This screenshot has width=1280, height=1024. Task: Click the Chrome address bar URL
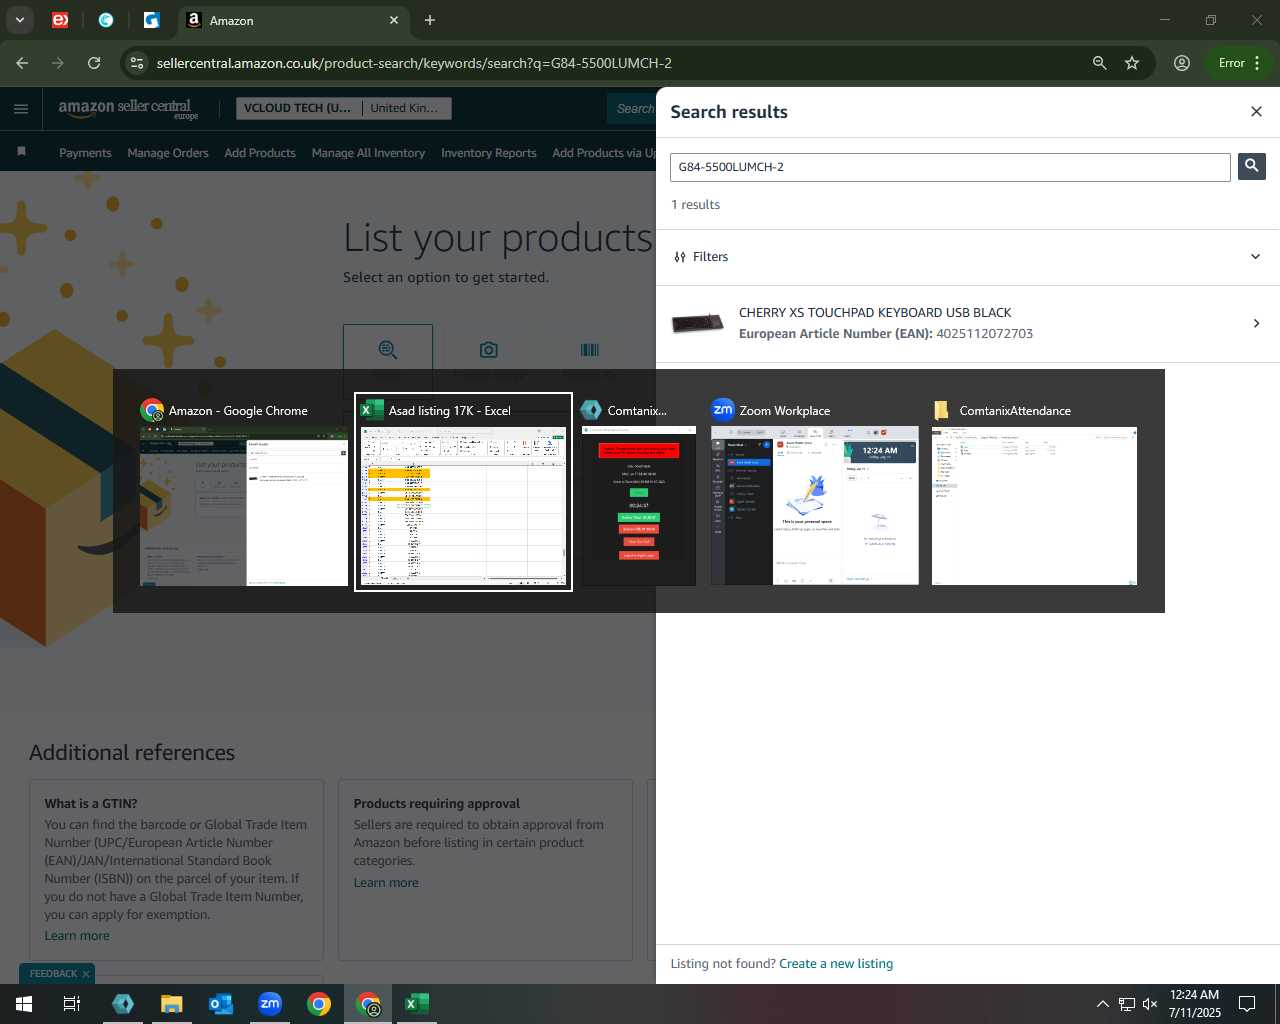point(414,63)
